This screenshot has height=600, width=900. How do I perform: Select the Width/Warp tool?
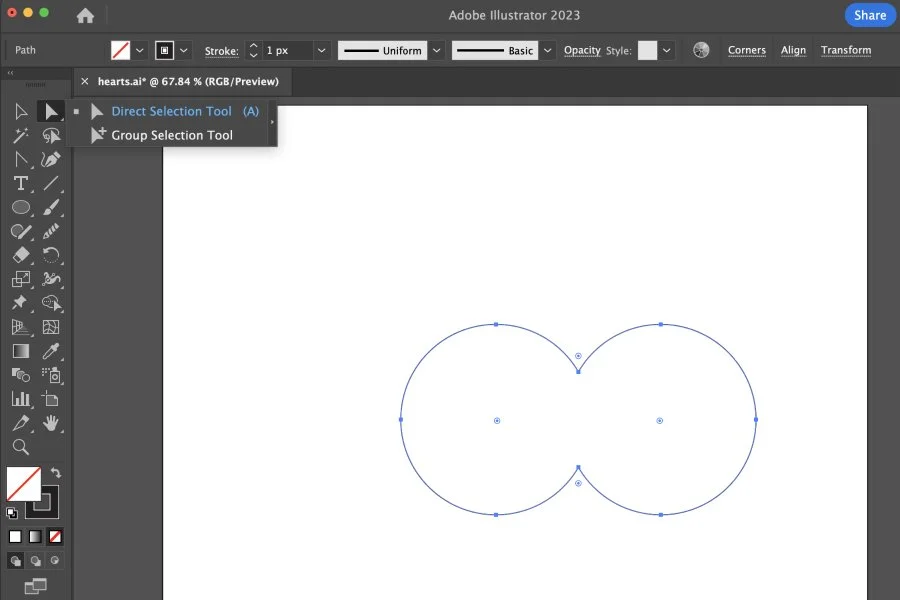tap(51, 279)
